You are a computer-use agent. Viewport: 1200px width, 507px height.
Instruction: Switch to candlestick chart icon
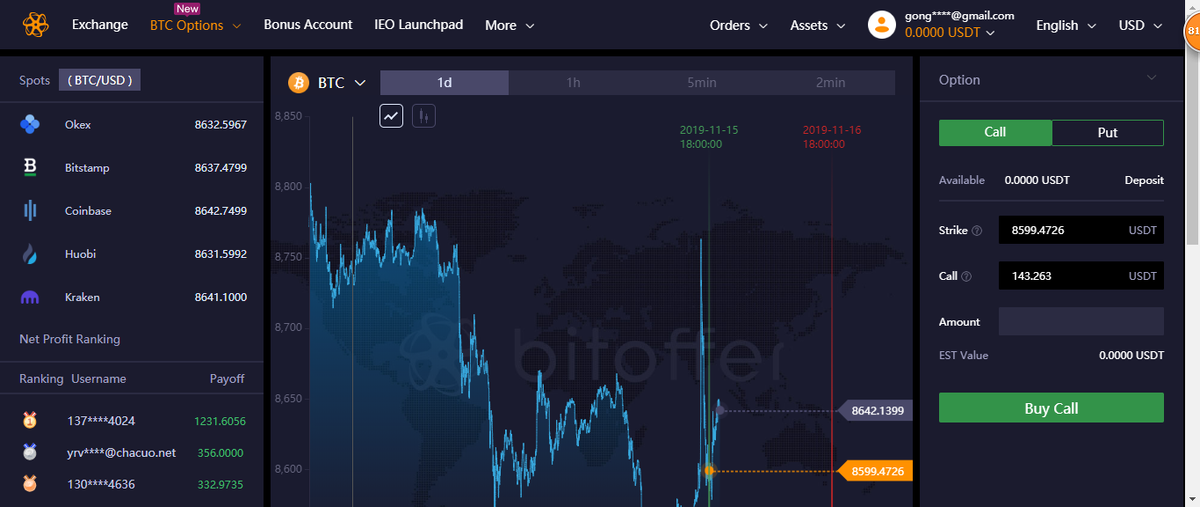tap(423, 116)
